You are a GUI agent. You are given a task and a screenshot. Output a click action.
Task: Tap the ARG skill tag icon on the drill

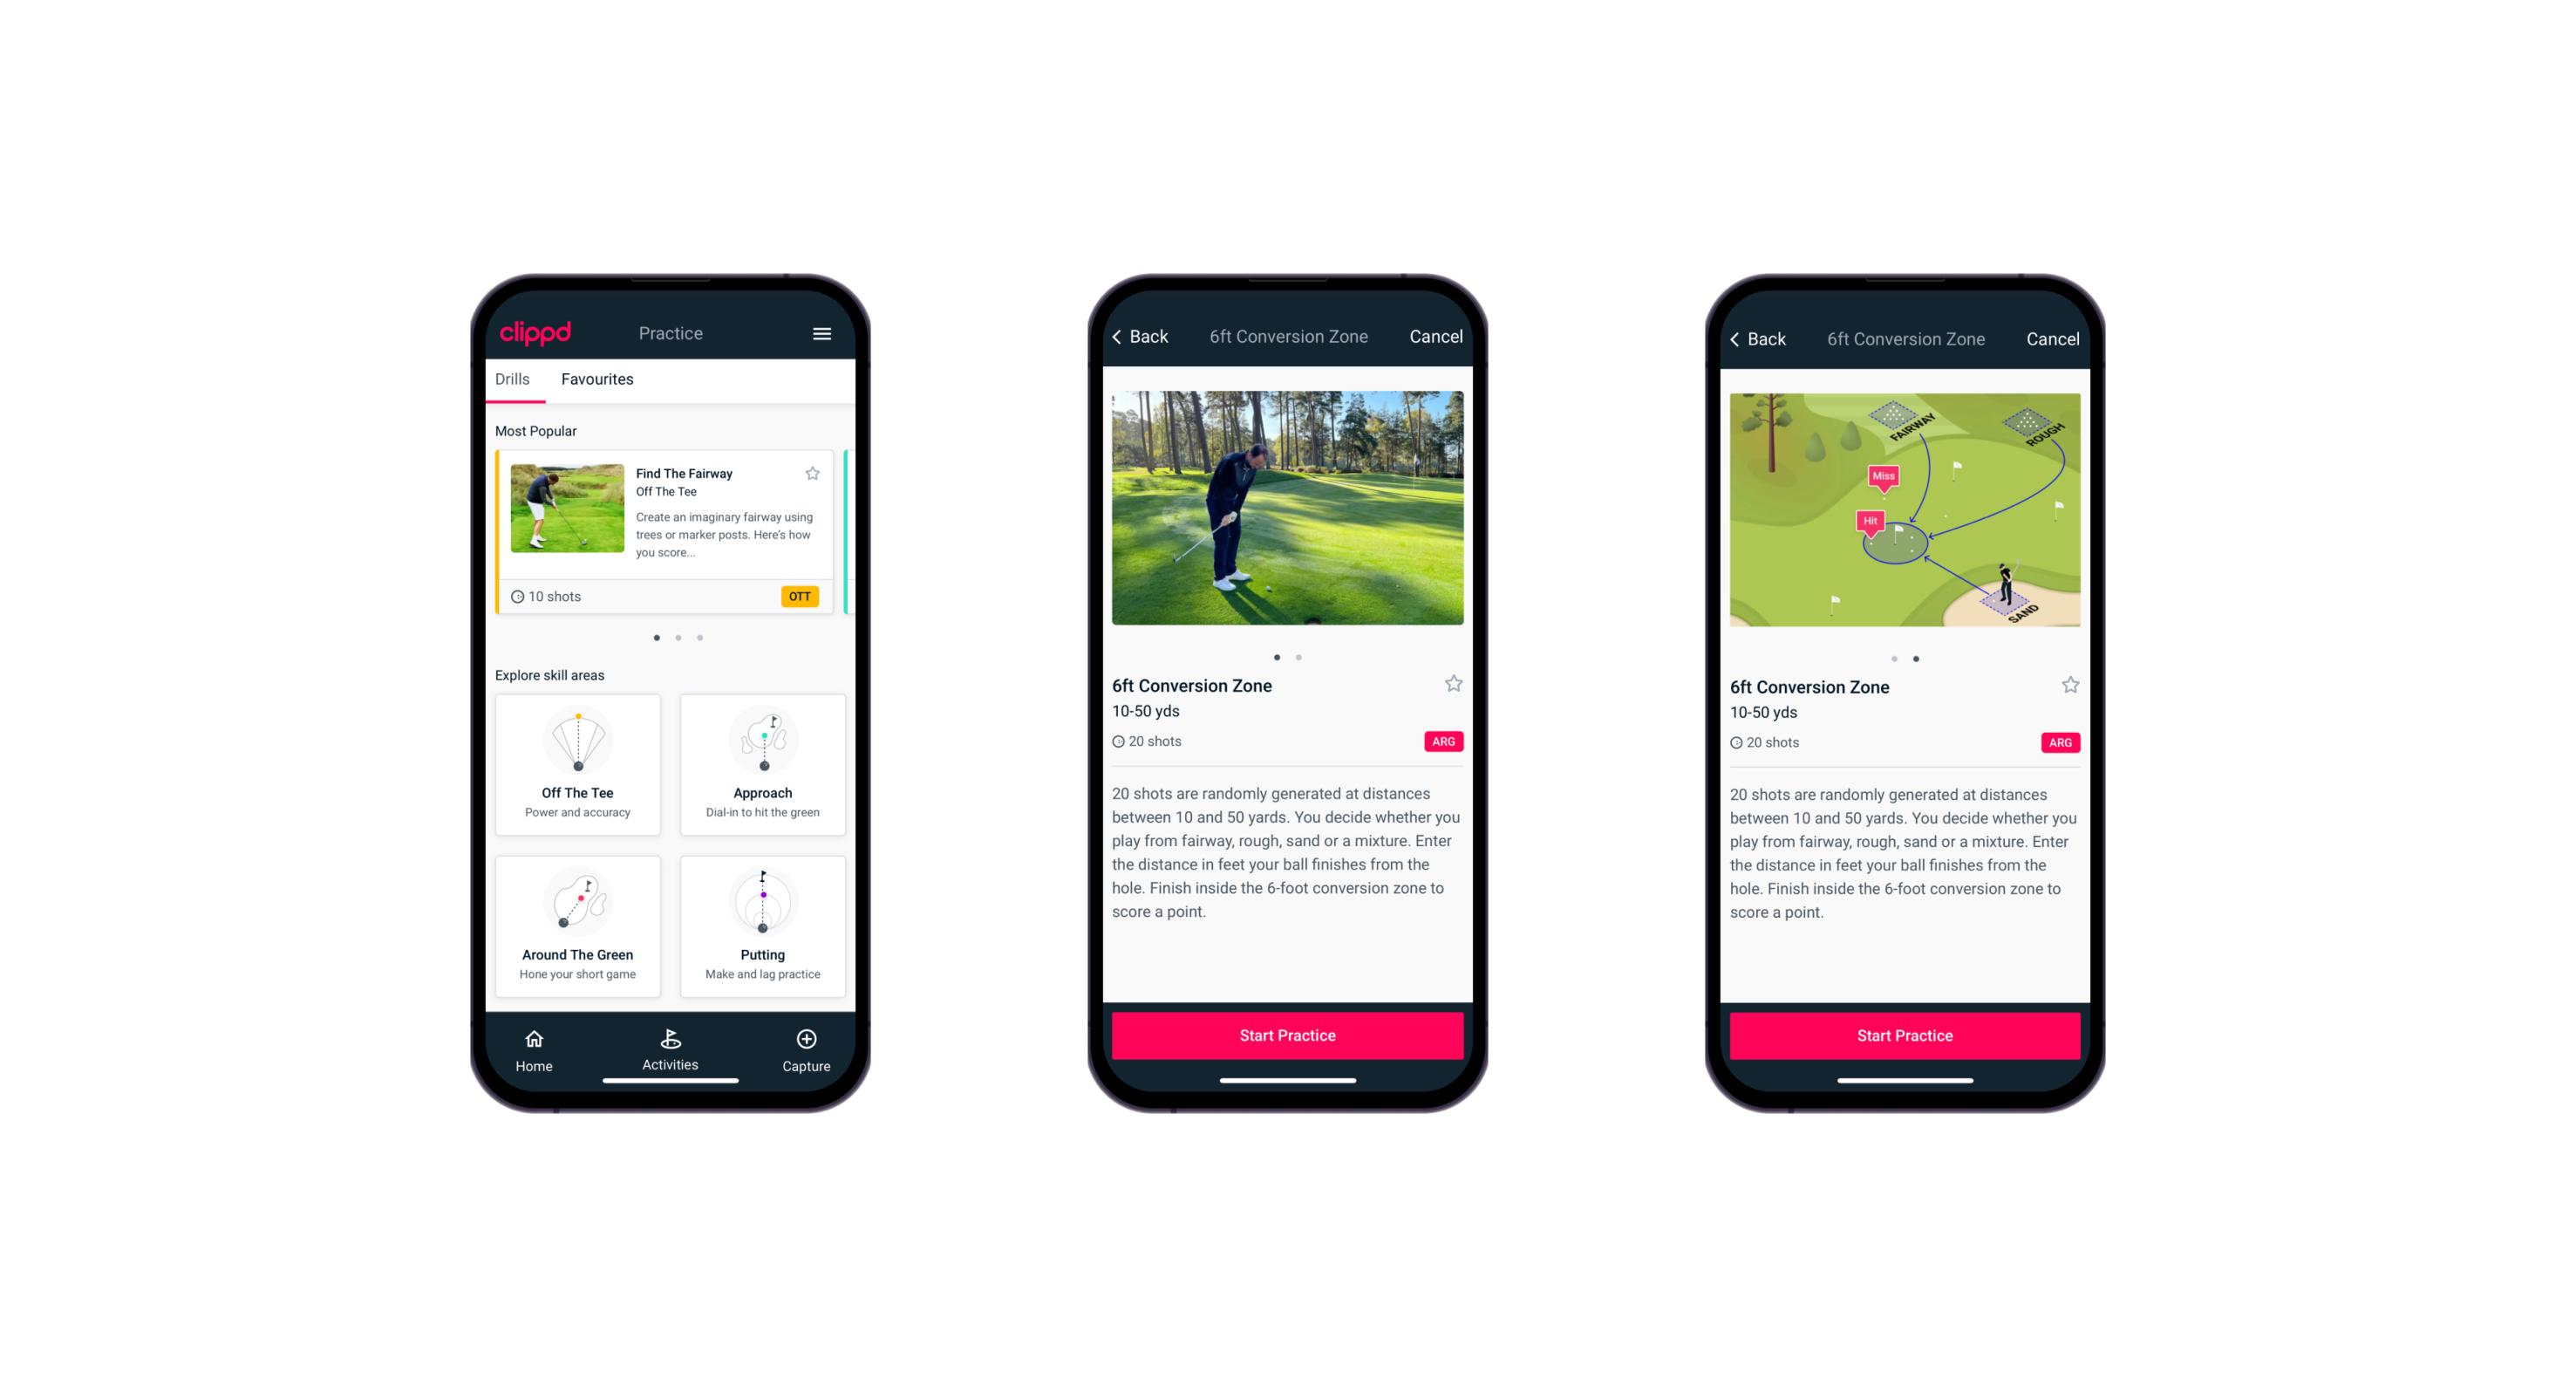point(1441,740)
